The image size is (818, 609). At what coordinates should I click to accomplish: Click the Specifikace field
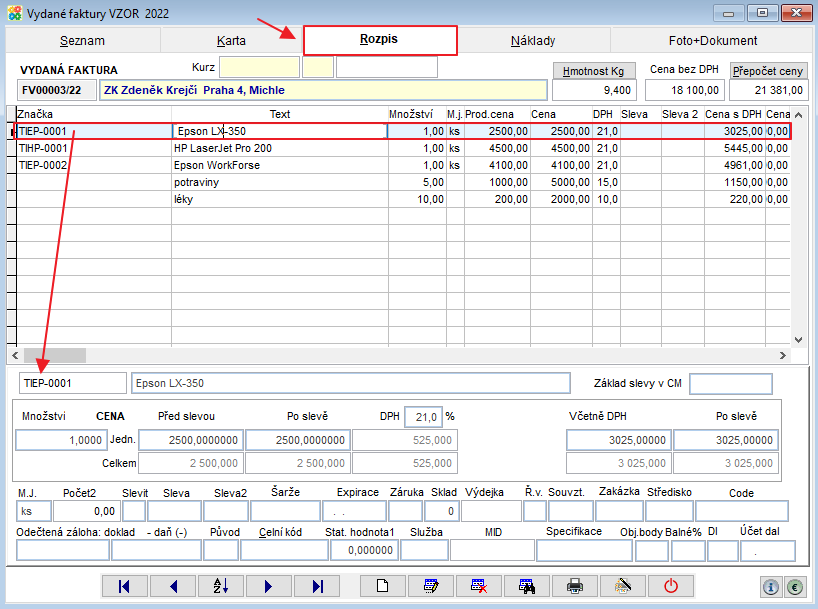tap(584, 550)
